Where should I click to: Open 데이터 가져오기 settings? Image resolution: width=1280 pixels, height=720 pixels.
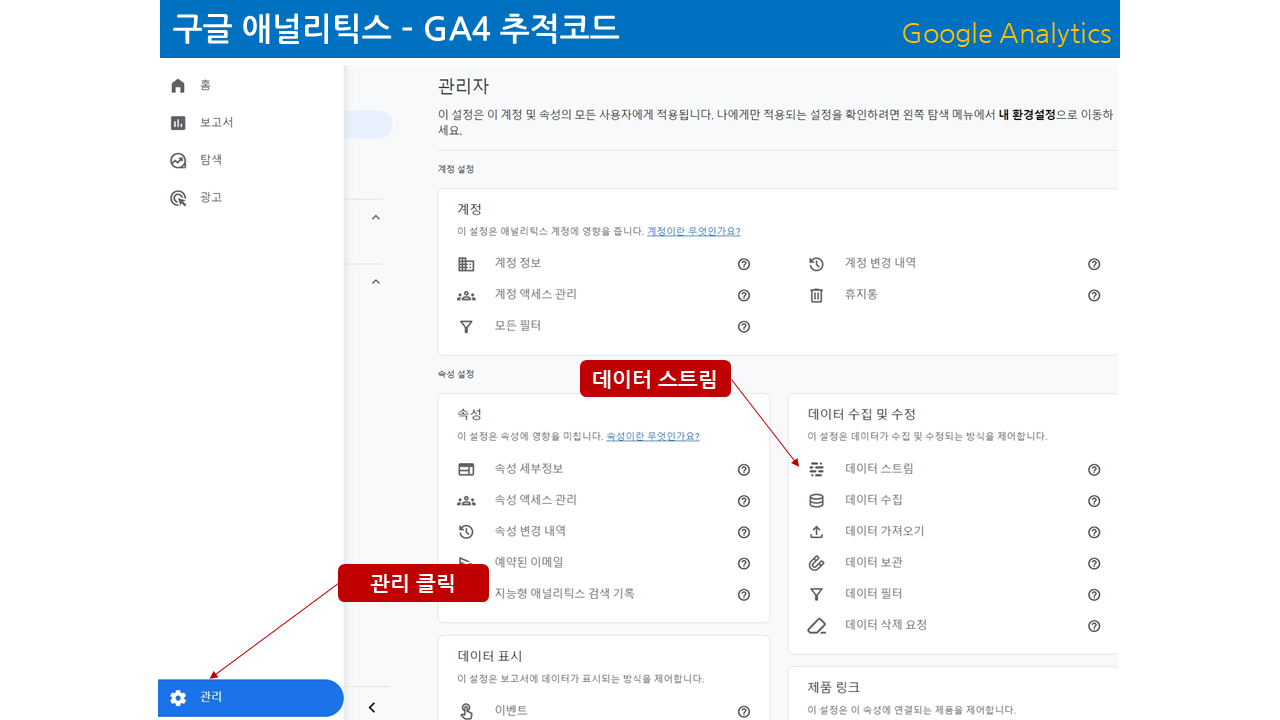pos(885,531)
